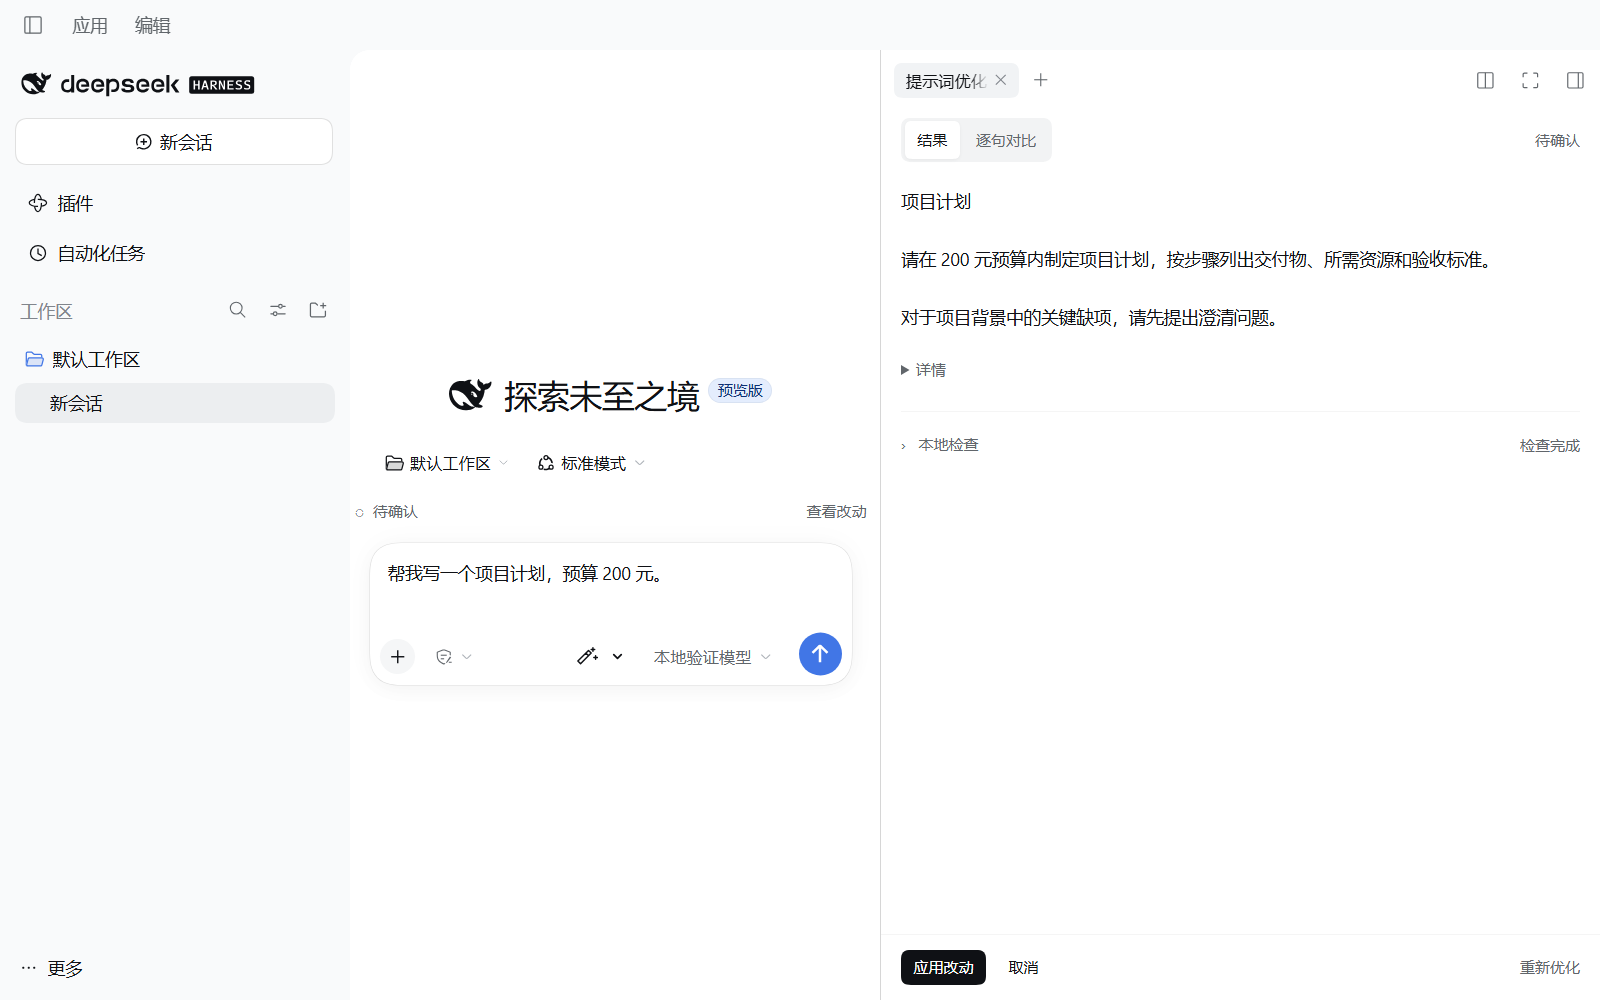Screen dimensions: 1600x1000
Task: Click the 探索未至之境 headline text
Action: point(601,397)
